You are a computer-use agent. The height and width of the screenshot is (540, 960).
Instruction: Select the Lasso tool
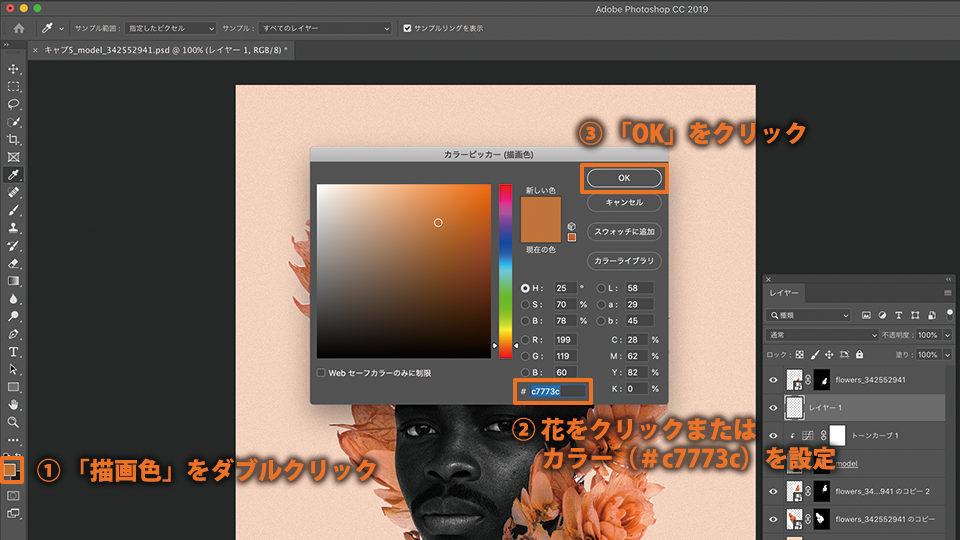pyautogui.click(x=13, y=105)
